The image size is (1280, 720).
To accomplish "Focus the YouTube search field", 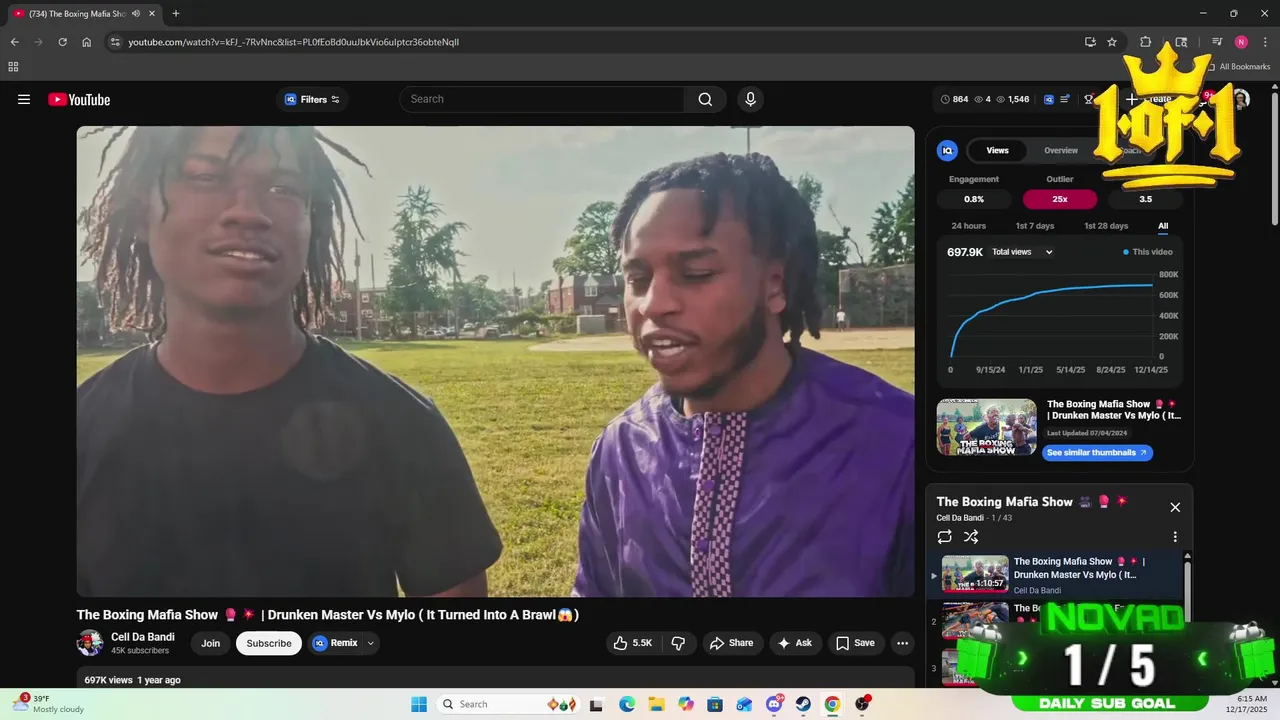I will click(x=543, y=99).
